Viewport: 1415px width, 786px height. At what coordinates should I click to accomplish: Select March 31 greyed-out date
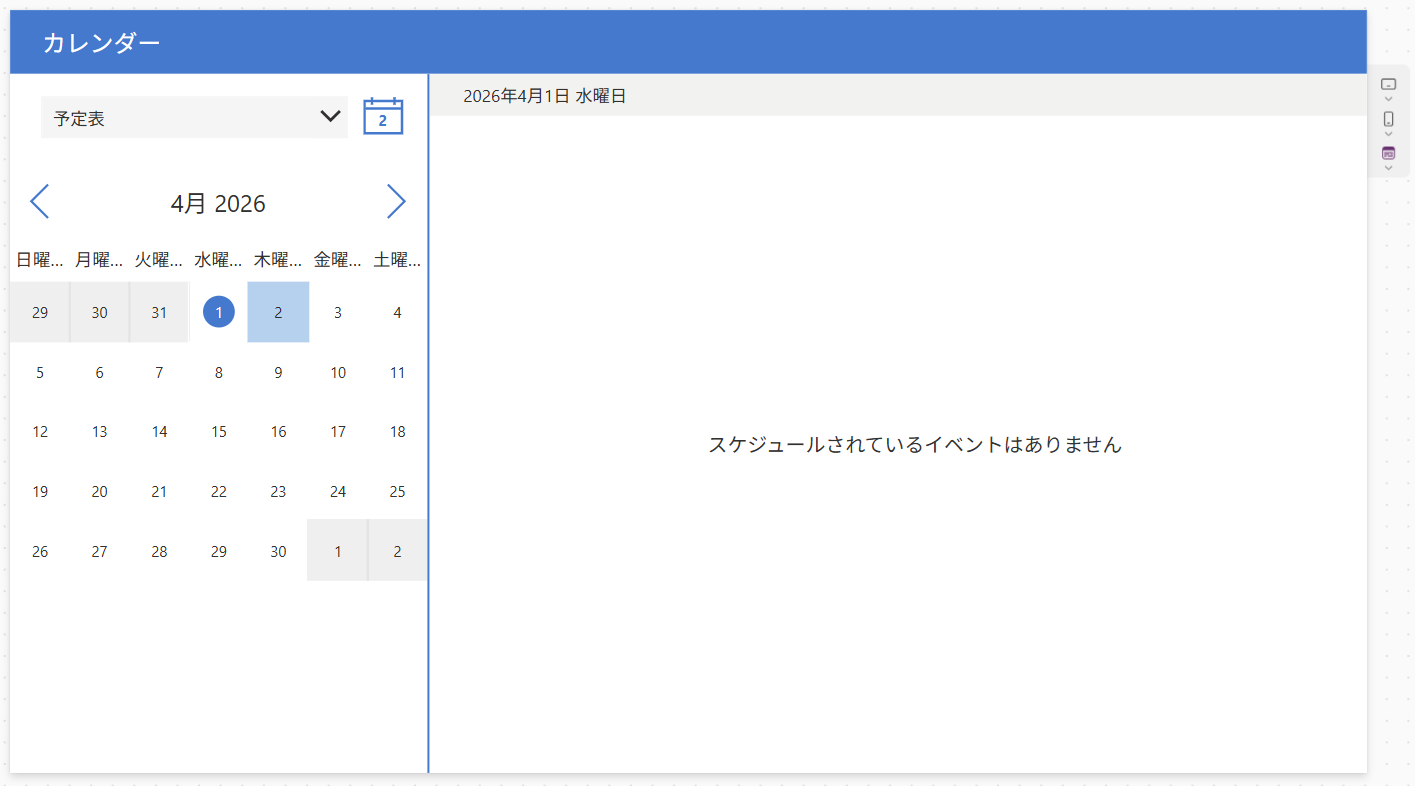point(159,312)
